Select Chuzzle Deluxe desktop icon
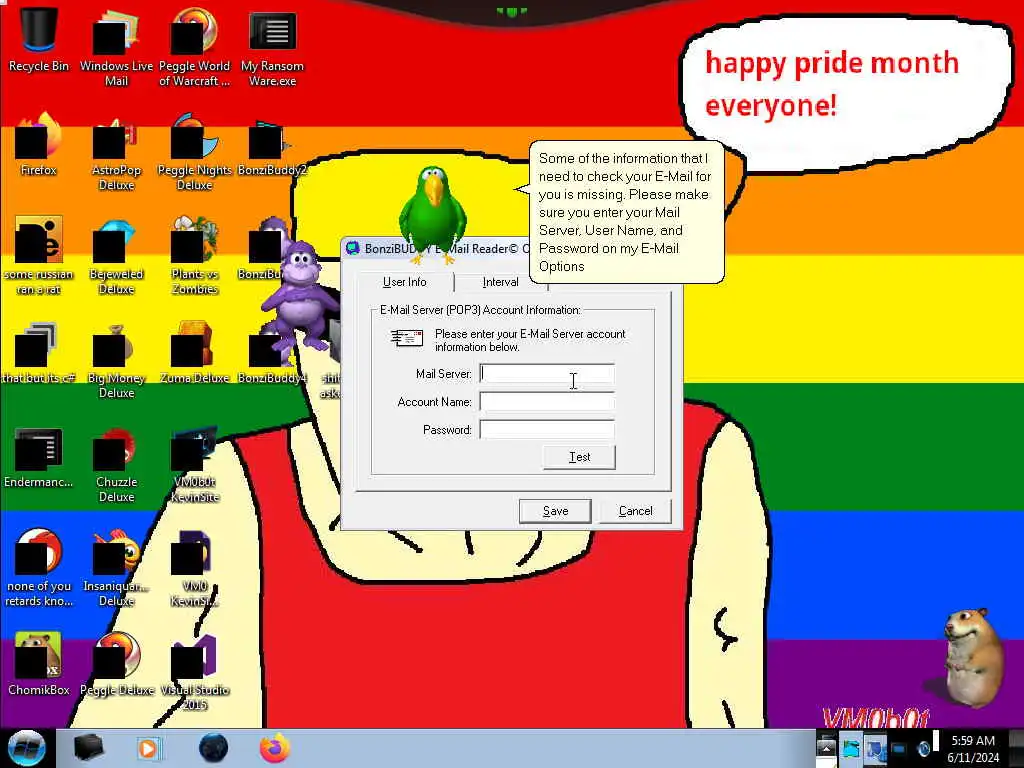Image resolution: width=1024 pixels, height=768 pixels. [116, 464]
